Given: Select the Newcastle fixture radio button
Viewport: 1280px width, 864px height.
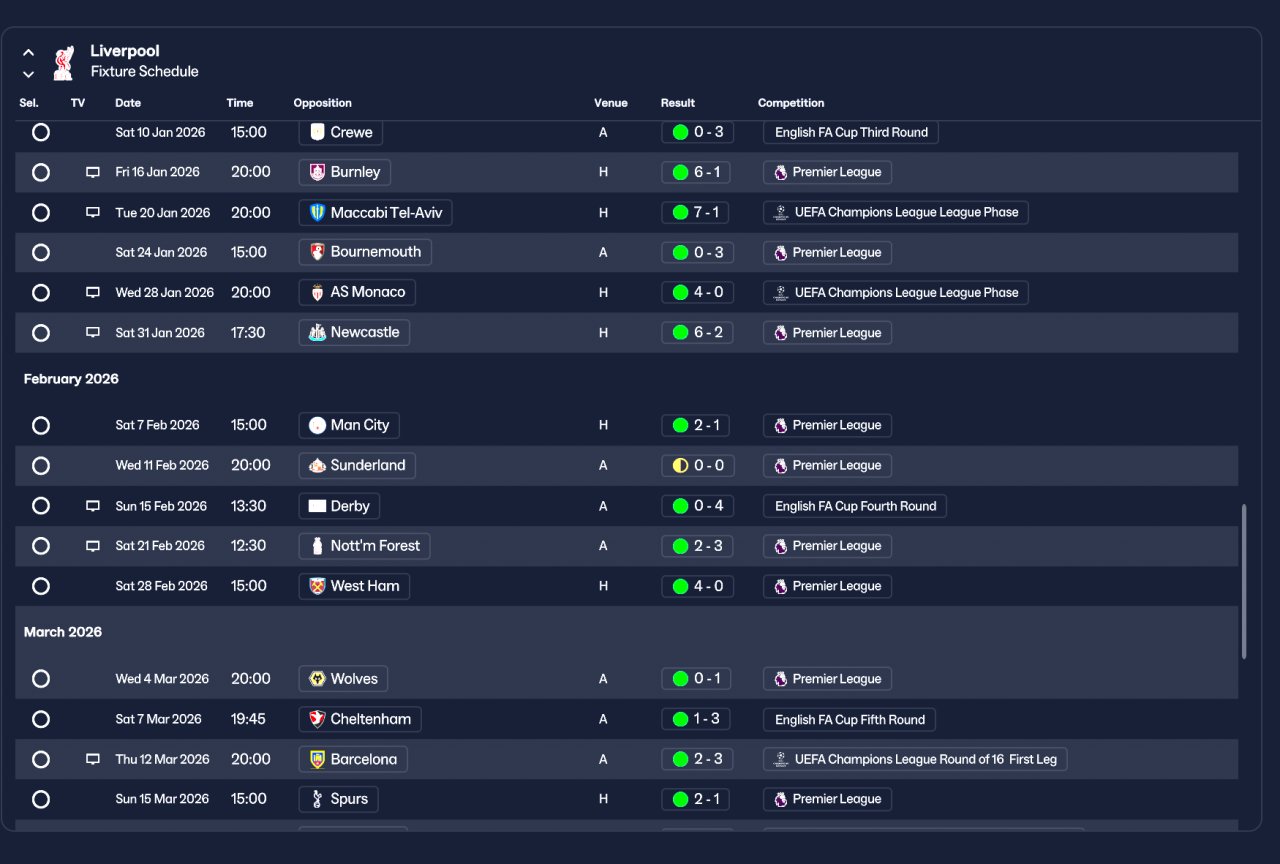Looking at the screenshot, I should coord(41,332).
